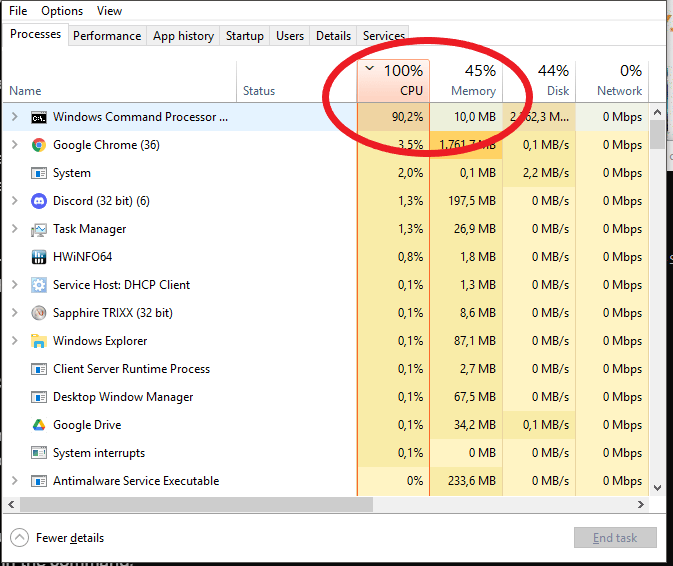The height and width of the screenshot is (566, 673).
Task: Click the 34,2 MB Google Drive memory value
Action: click(x=475, y=425)
